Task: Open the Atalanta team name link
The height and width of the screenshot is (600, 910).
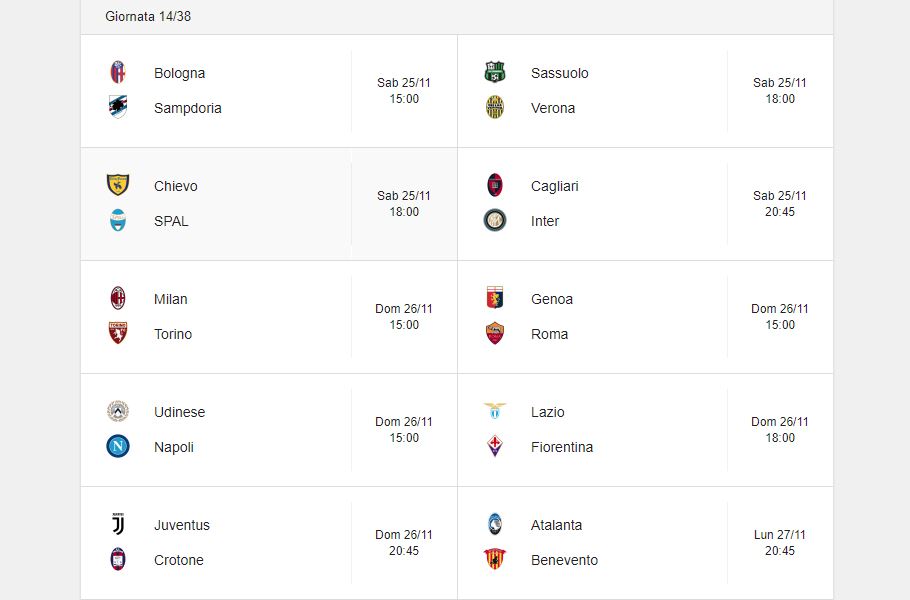Action: tap(556, 525)
